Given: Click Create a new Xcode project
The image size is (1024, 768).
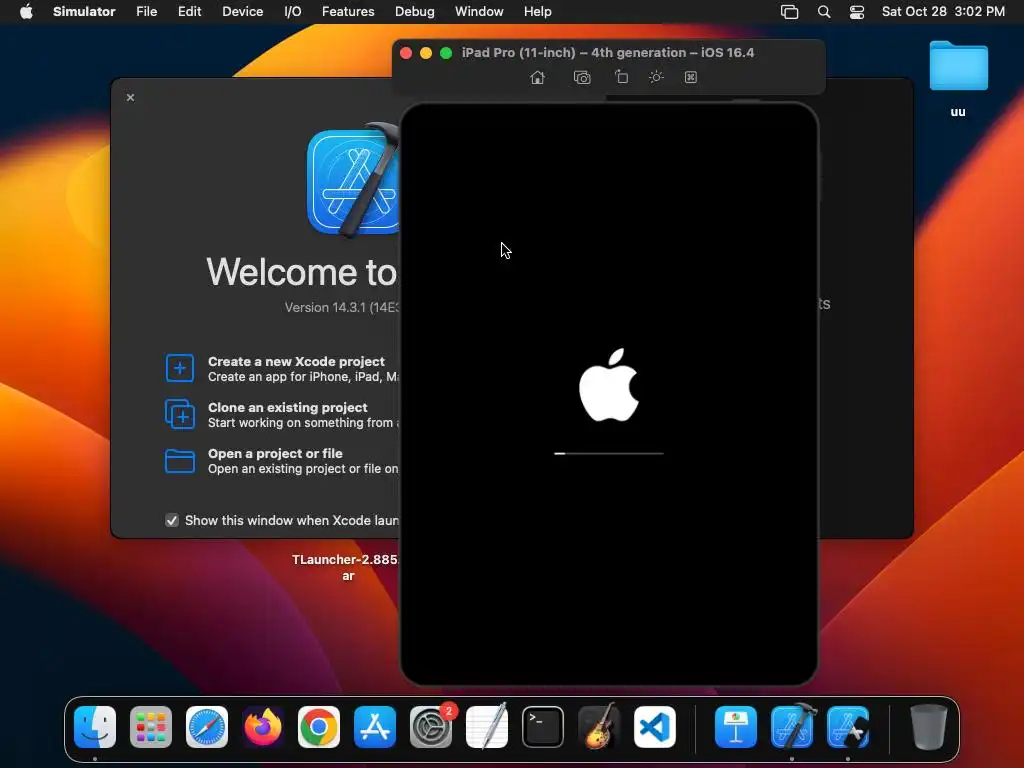Looking at the screenshot, I should [x=281, y=368].
